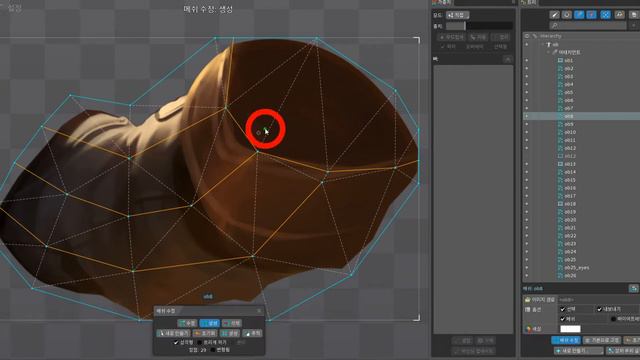The image size is (640, 360).
Task: Click mesh icon next to ob26
Action: point(560,276)
